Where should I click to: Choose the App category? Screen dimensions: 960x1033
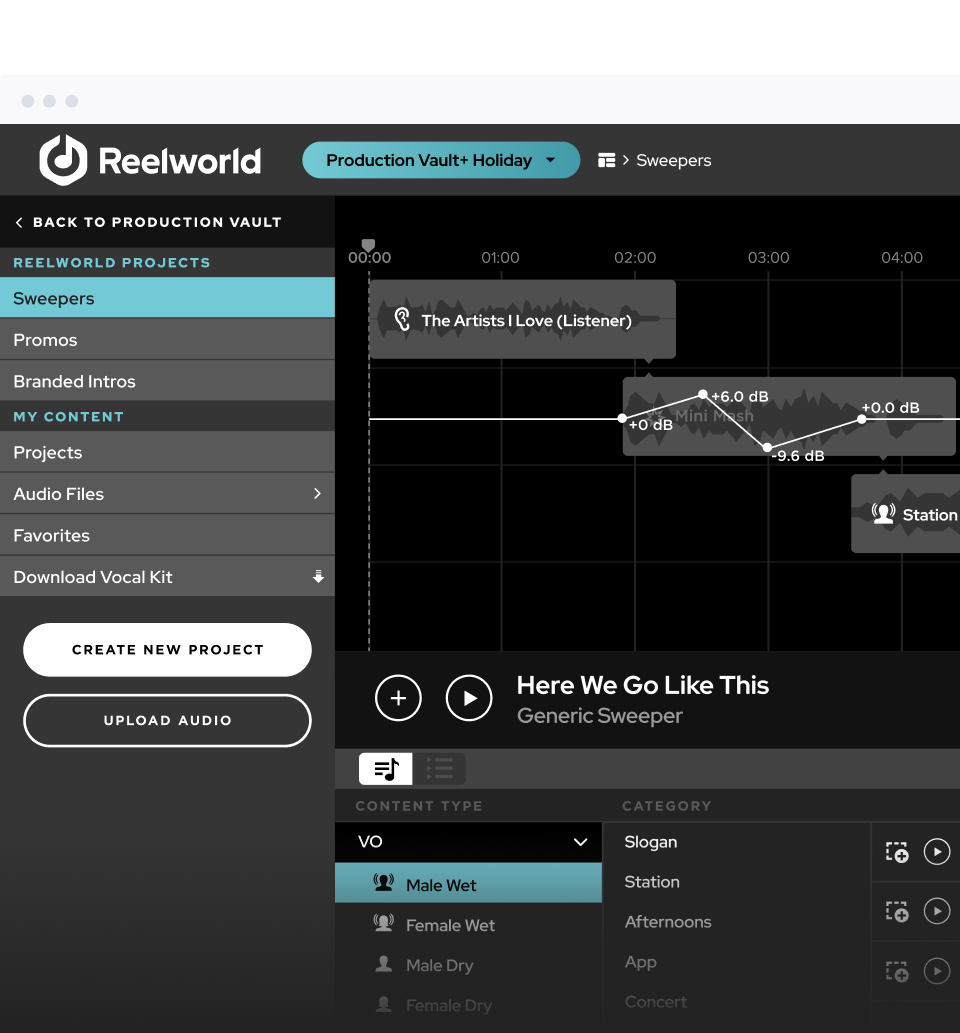pyautogui.click(x=640, y=963)
